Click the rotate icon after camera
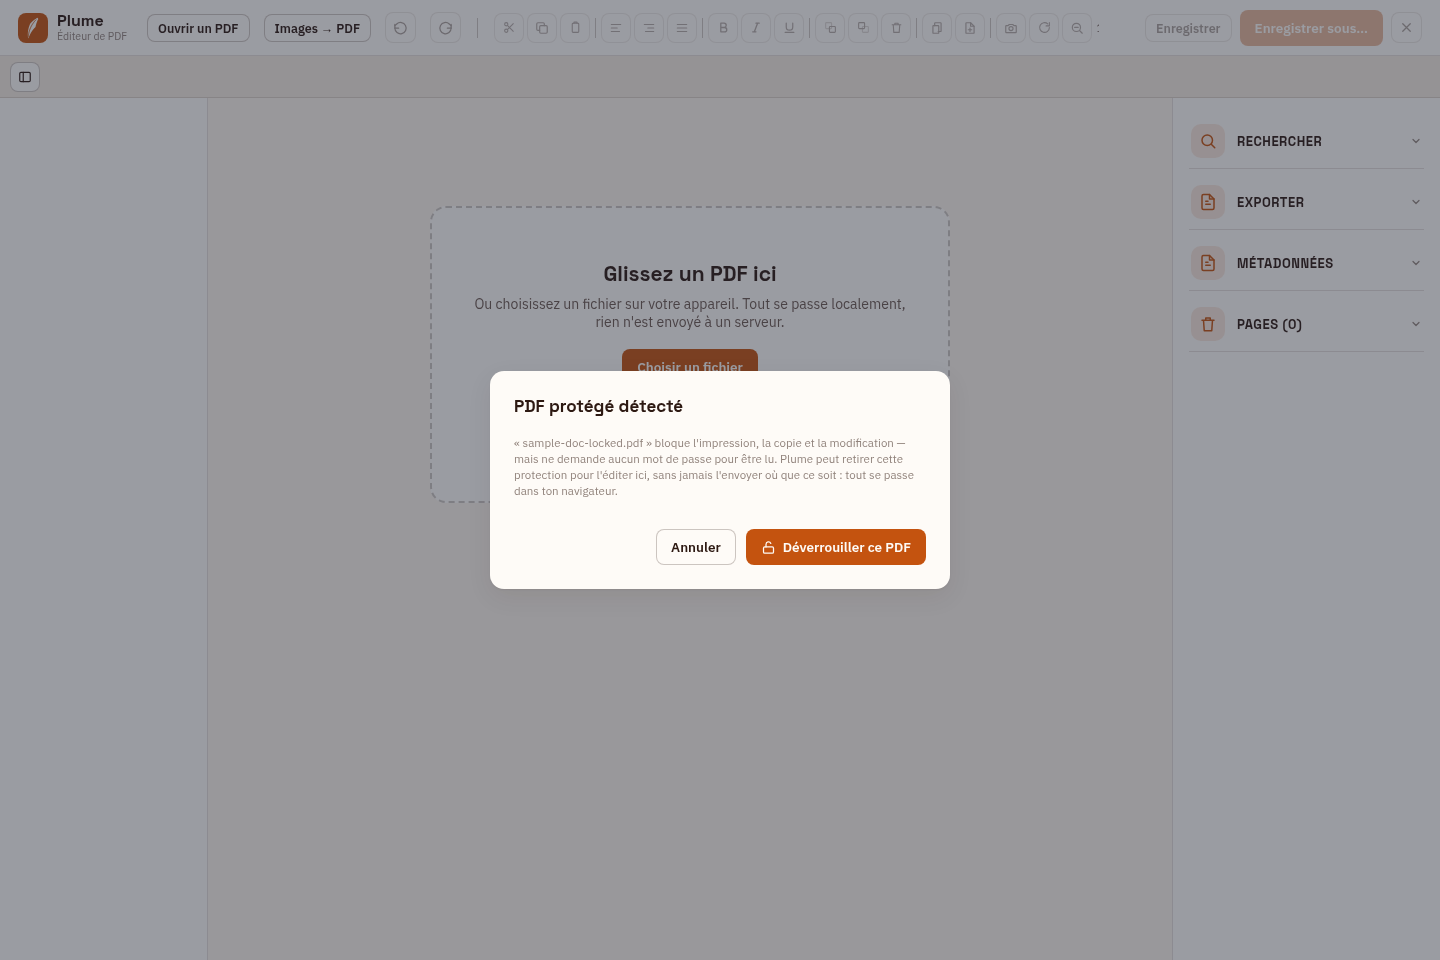This screenshot has height=960, width=1440. 1044,28
